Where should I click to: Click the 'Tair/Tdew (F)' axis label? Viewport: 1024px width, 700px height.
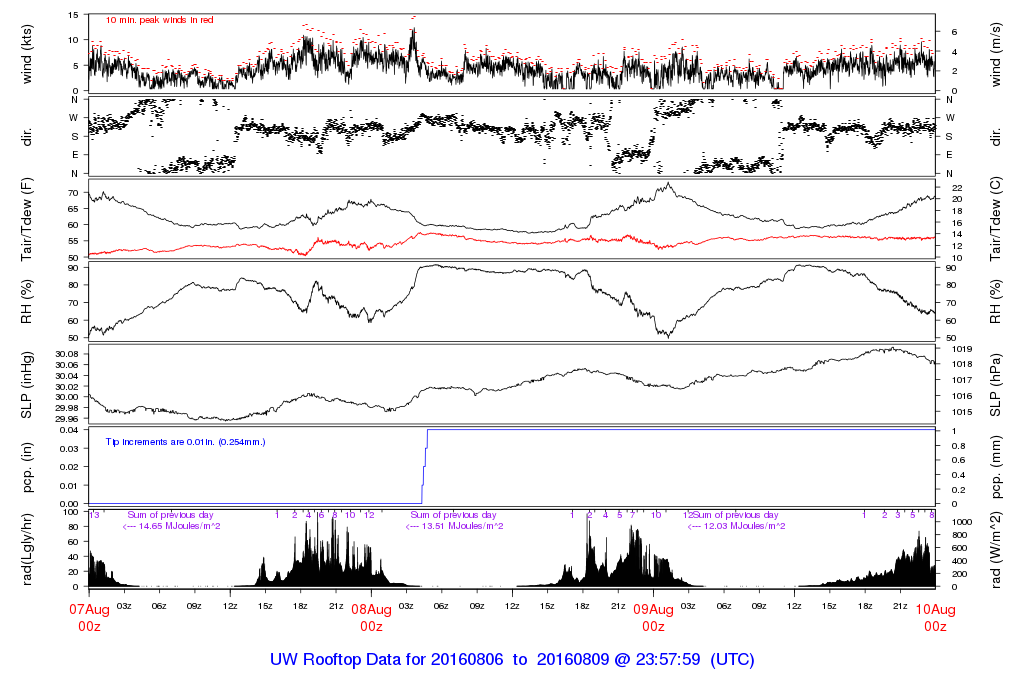point(27,220)
